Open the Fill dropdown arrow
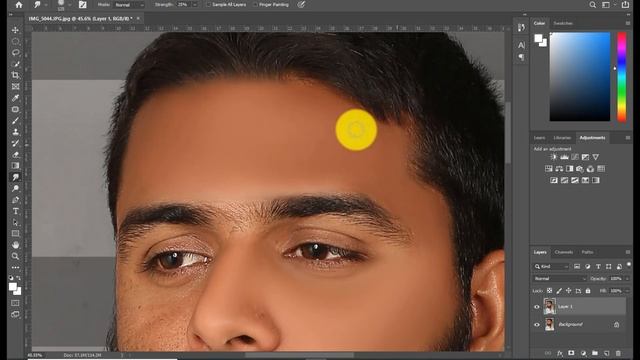 point(627,291)
